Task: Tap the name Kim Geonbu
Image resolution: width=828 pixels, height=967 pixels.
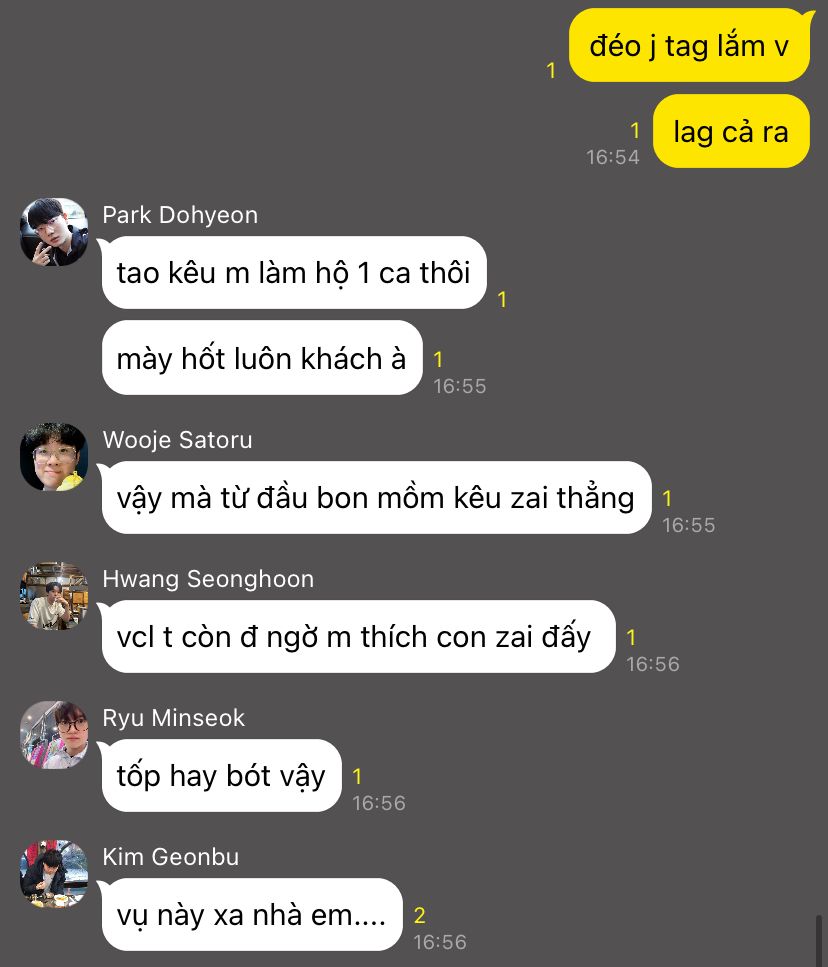Action: click(171, 857)
